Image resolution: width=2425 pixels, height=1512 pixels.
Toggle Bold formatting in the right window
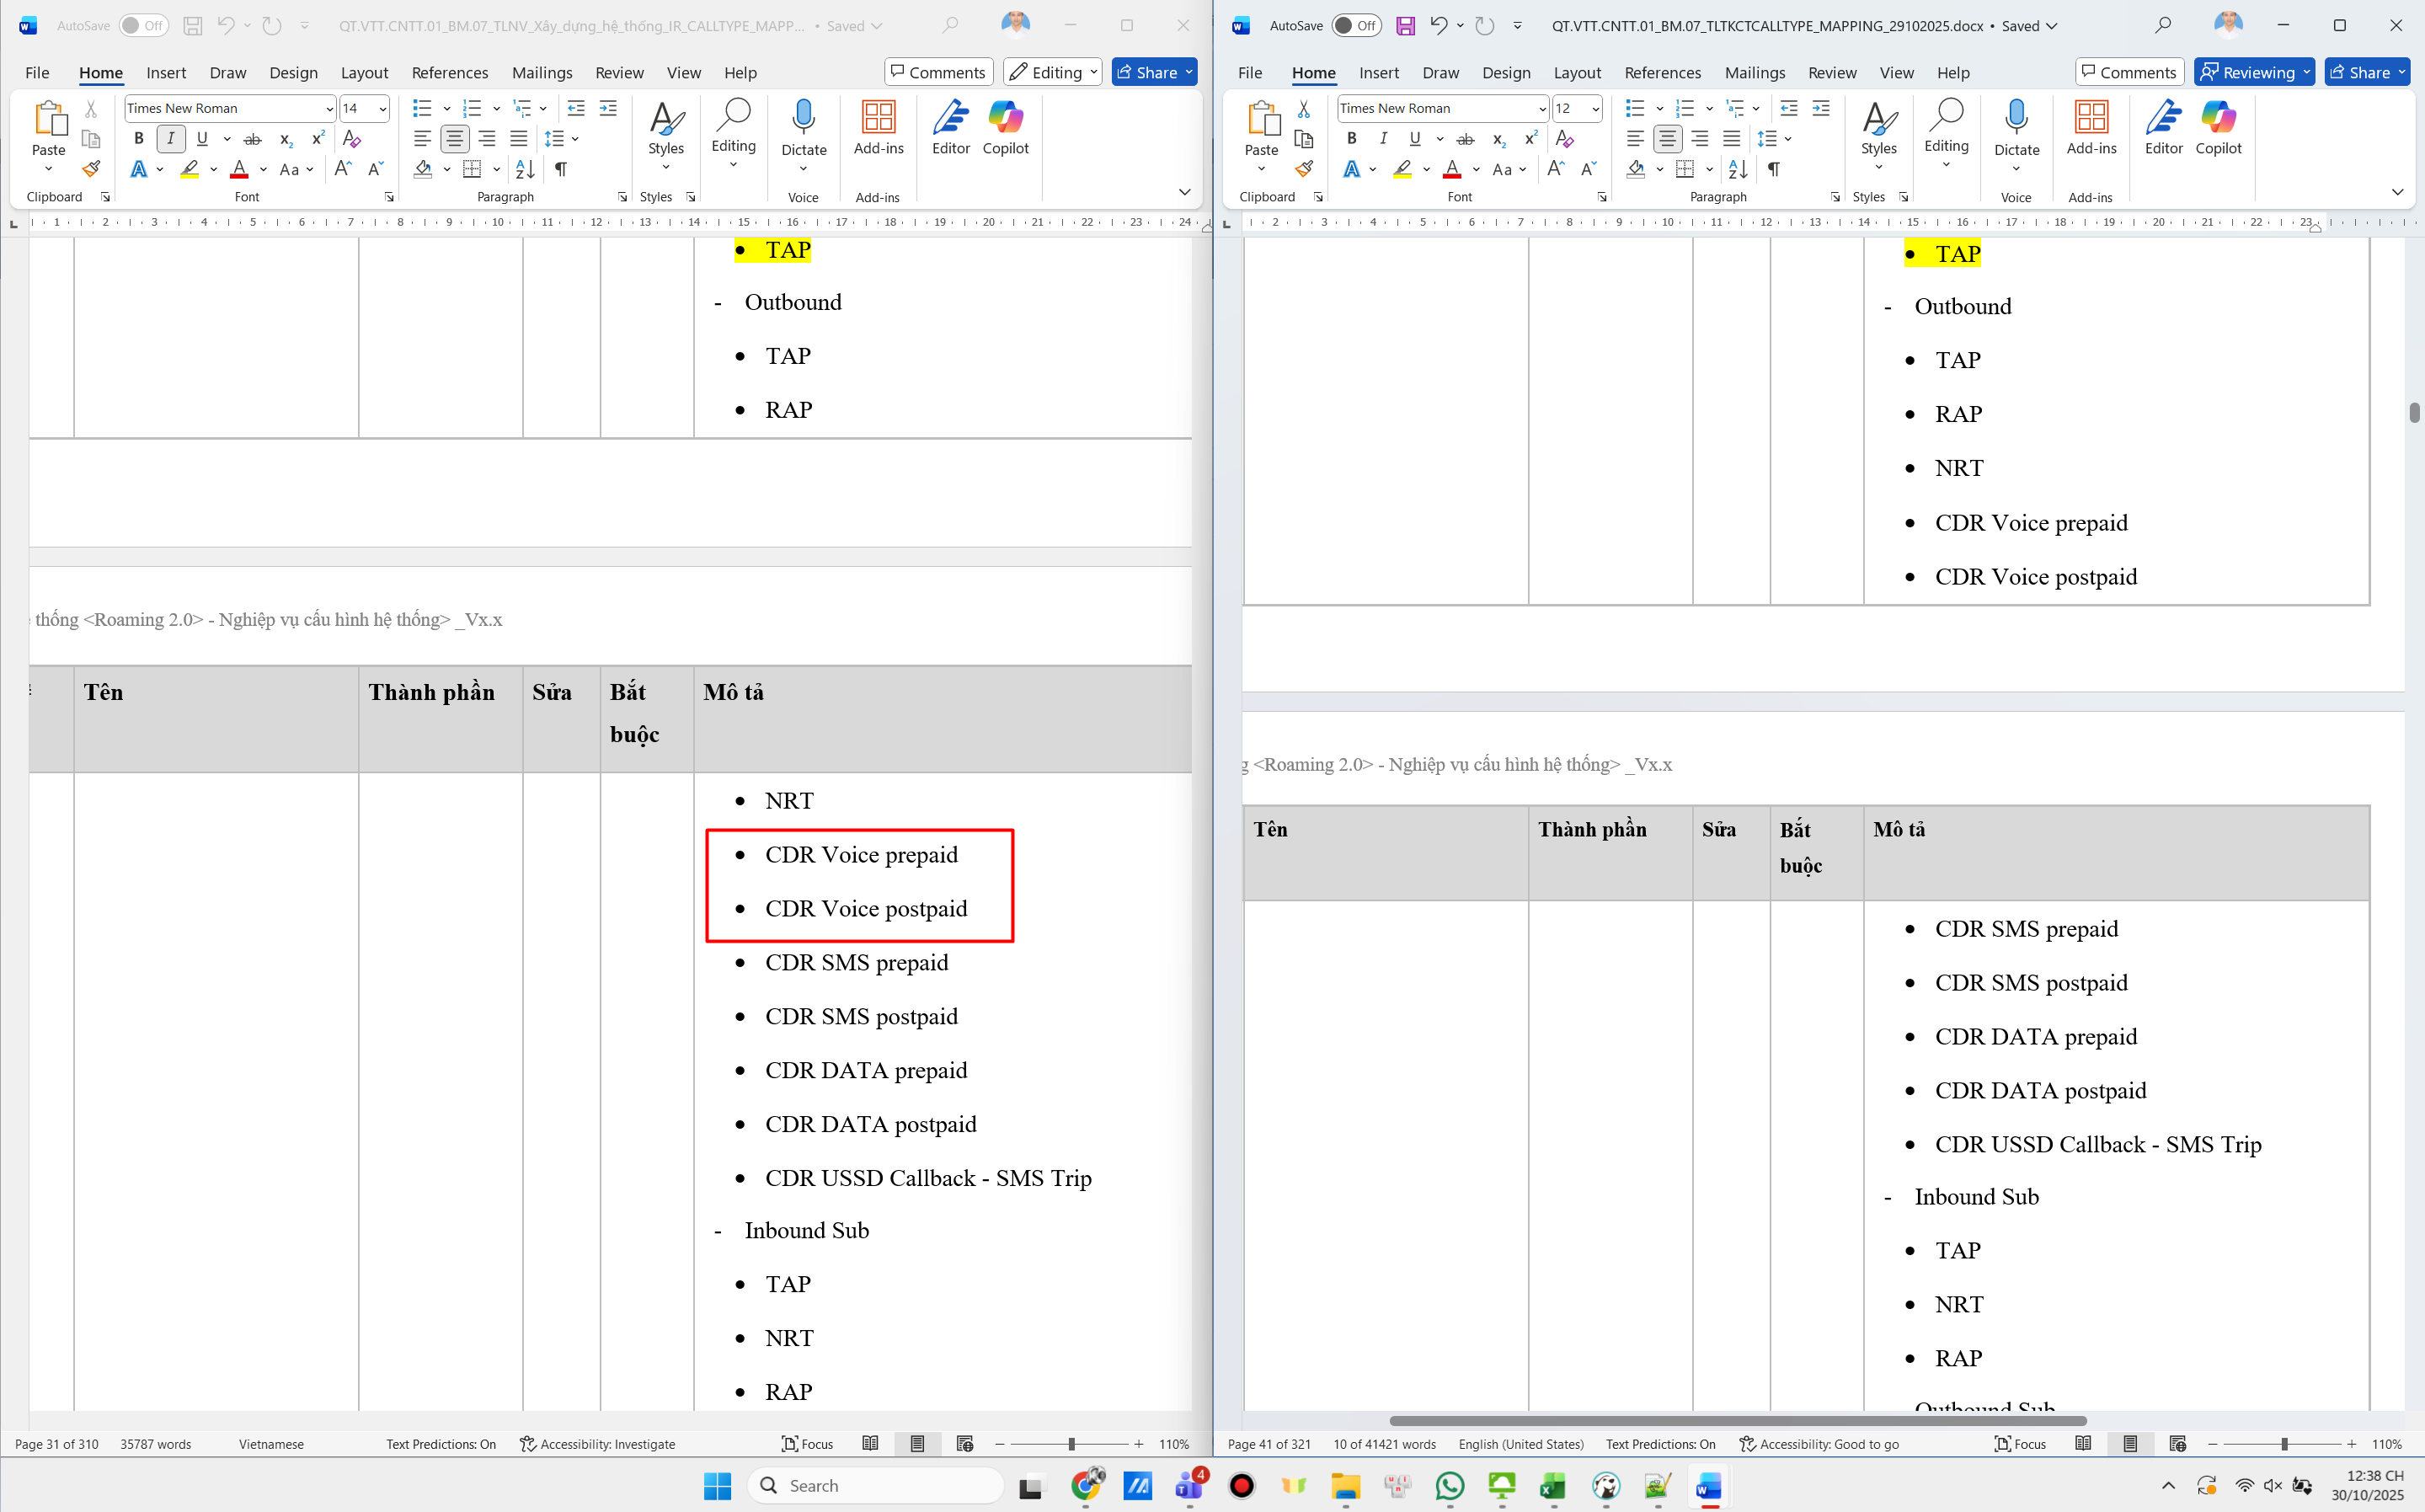(1351, 139)
